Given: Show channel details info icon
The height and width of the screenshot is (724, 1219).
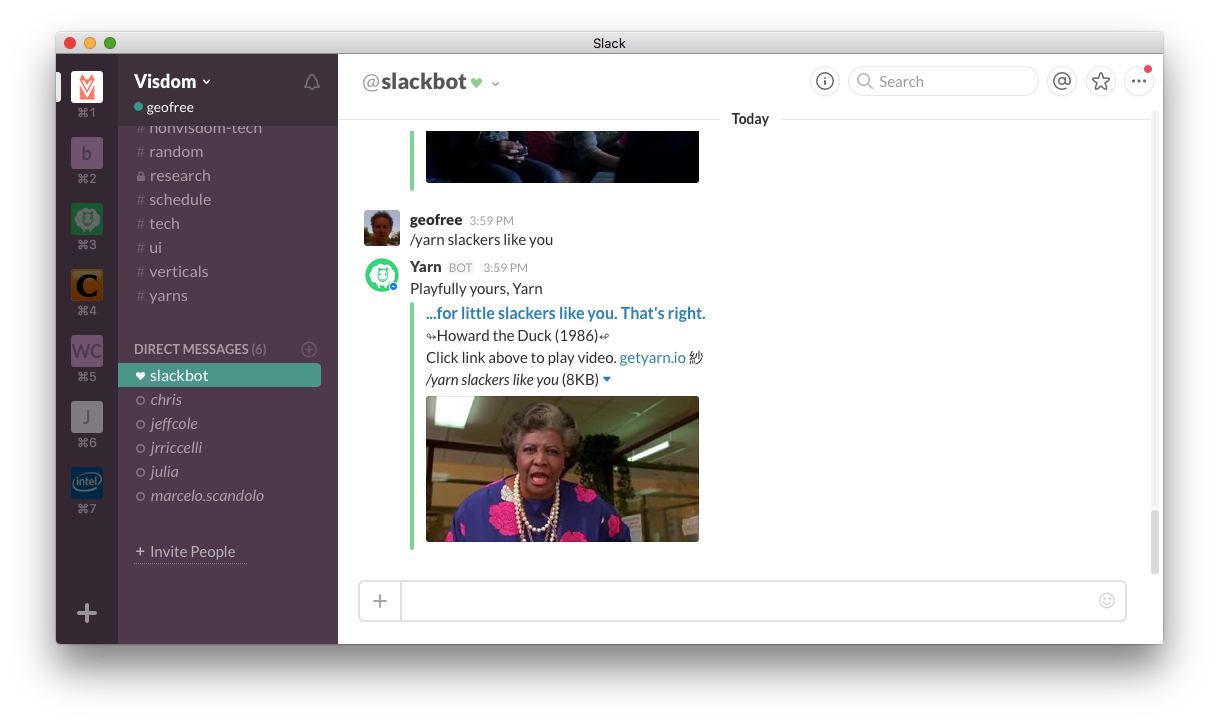Looking at the screenshot, I should point(824,82).
